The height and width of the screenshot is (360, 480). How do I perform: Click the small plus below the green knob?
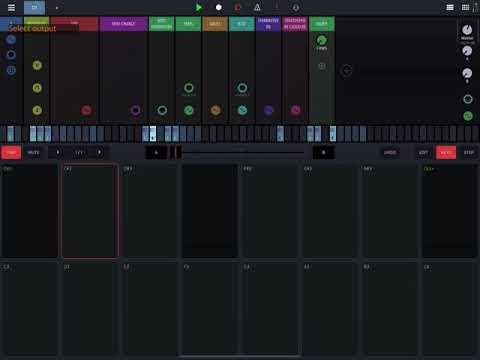(x=322, y=66)
